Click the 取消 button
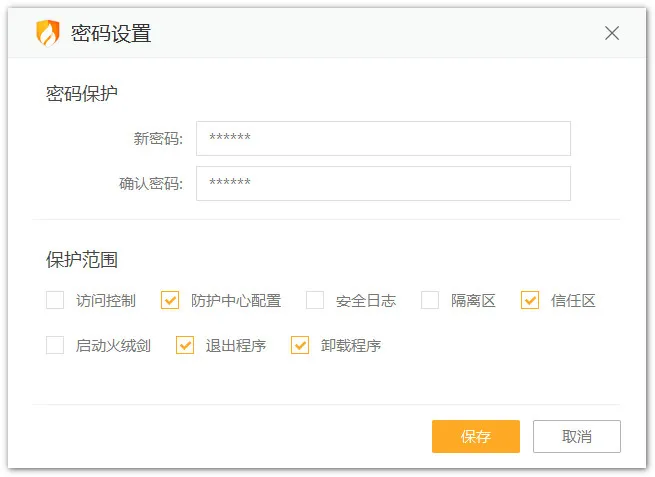The height and width of the screenshot is (477, 655). tap(577, 436)
